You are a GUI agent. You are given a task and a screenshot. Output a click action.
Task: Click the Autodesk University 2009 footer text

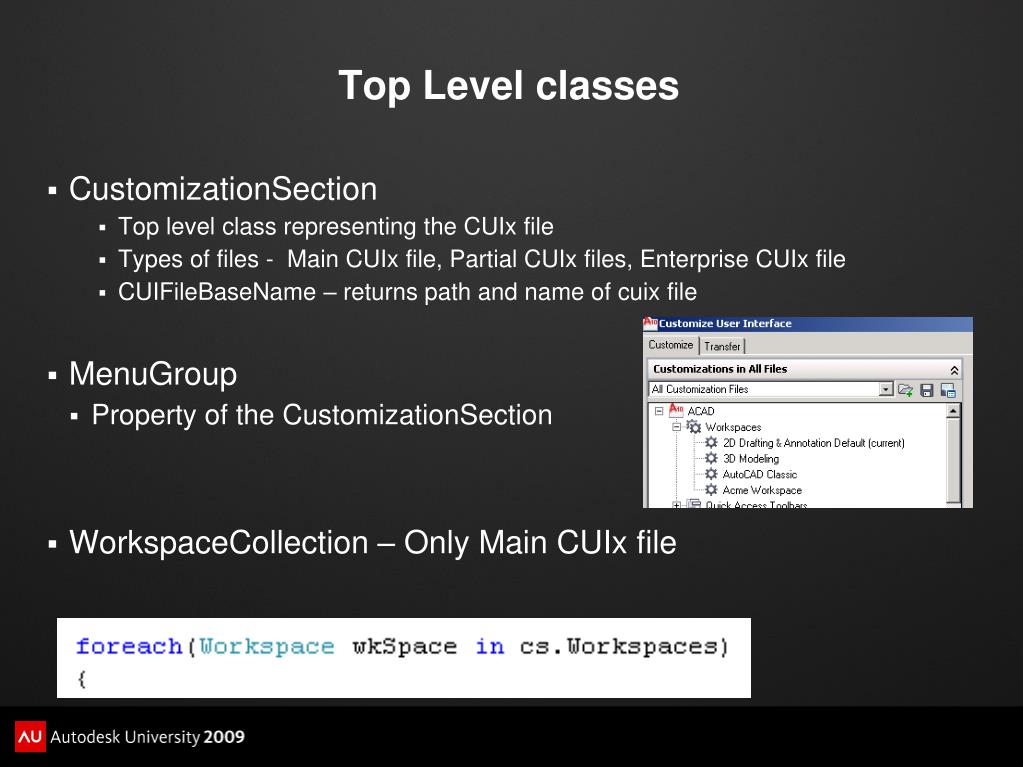[x=147, y=737]
